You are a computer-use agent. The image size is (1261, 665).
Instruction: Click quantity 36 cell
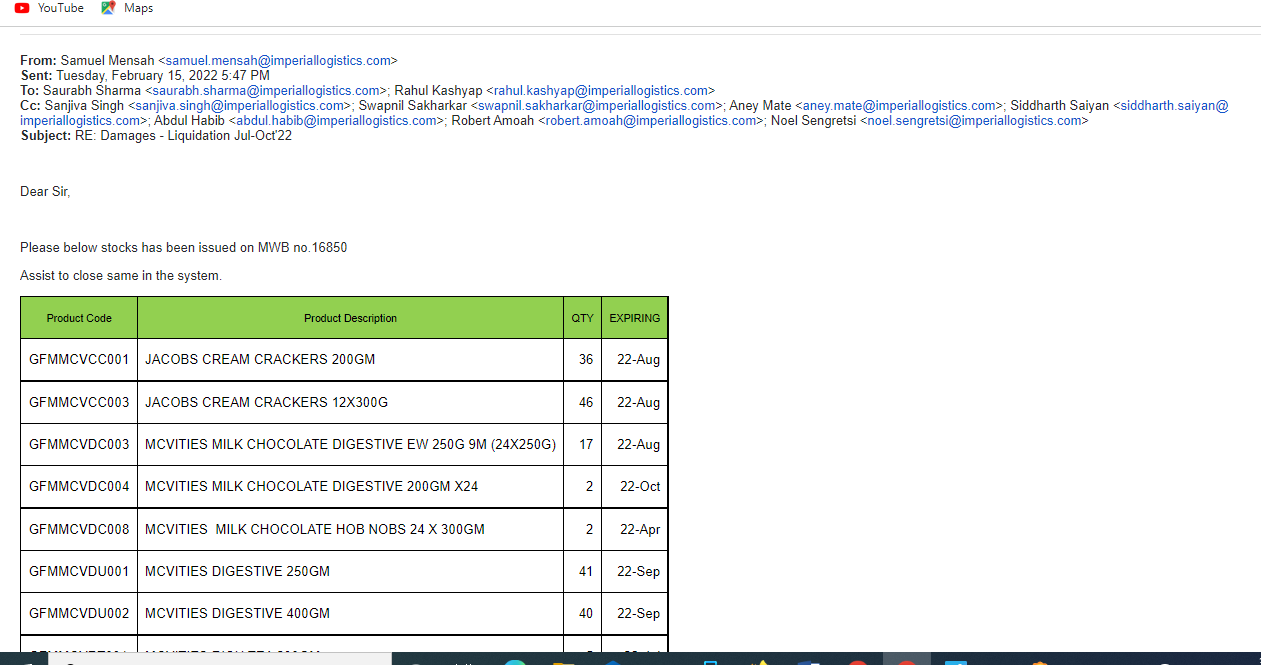(583, 360)
